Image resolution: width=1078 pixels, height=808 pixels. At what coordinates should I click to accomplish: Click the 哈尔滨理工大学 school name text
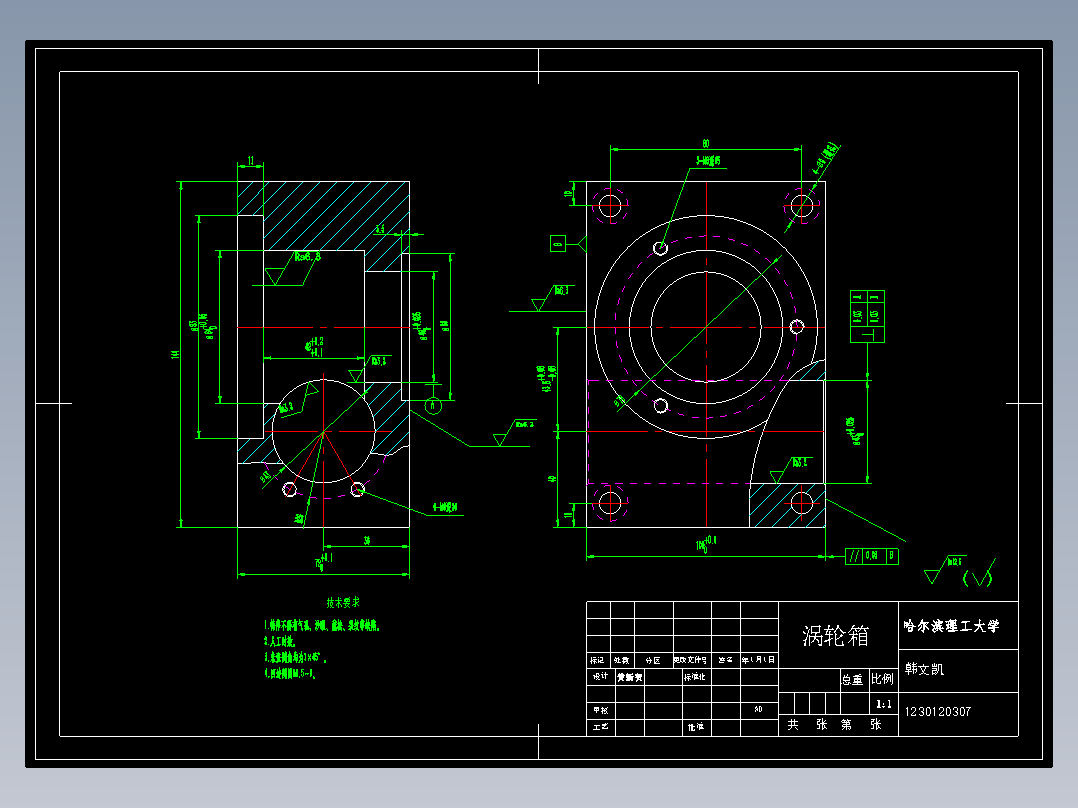coord(952,626)
